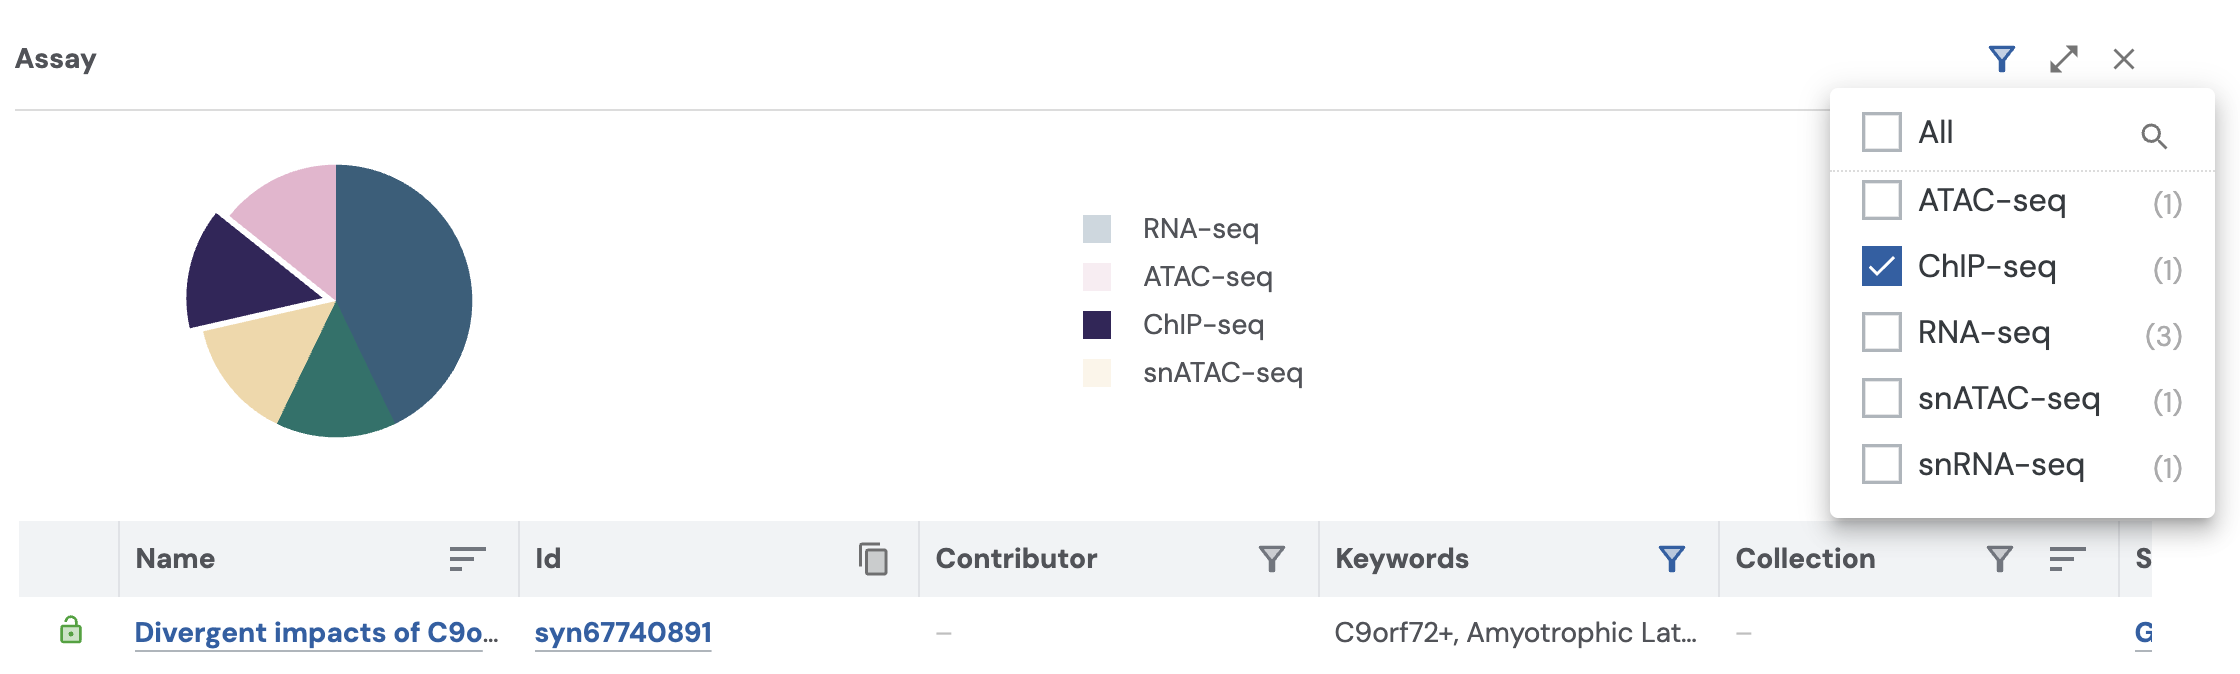Tick the snATAC-seq checkbox
Screen dimensions: 2240x674
(x=1881, y=398)
